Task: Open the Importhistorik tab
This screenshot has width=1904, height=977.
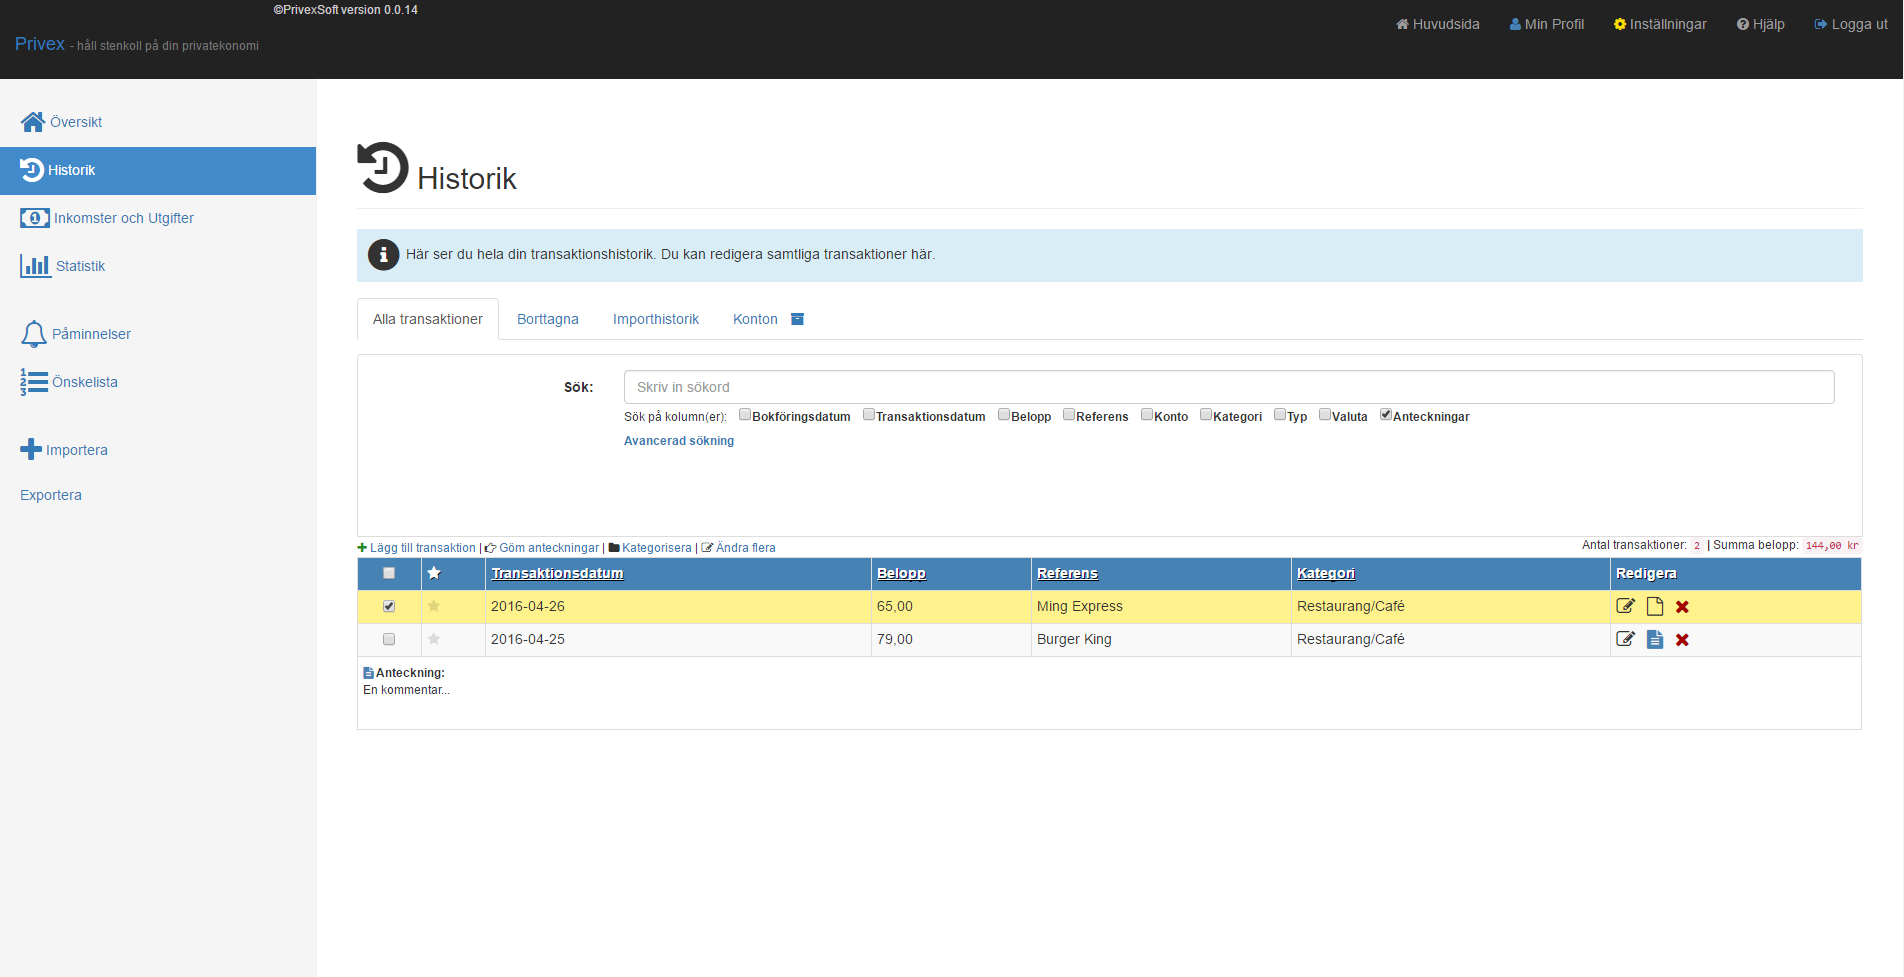Action: pos(655,319)
